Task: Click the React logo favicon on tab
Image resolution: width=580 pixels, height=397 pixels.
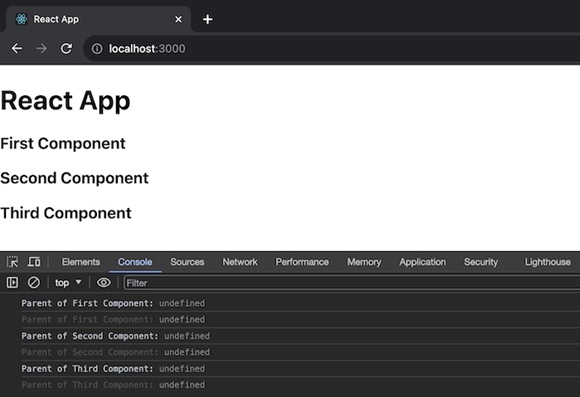Action: 21,19
